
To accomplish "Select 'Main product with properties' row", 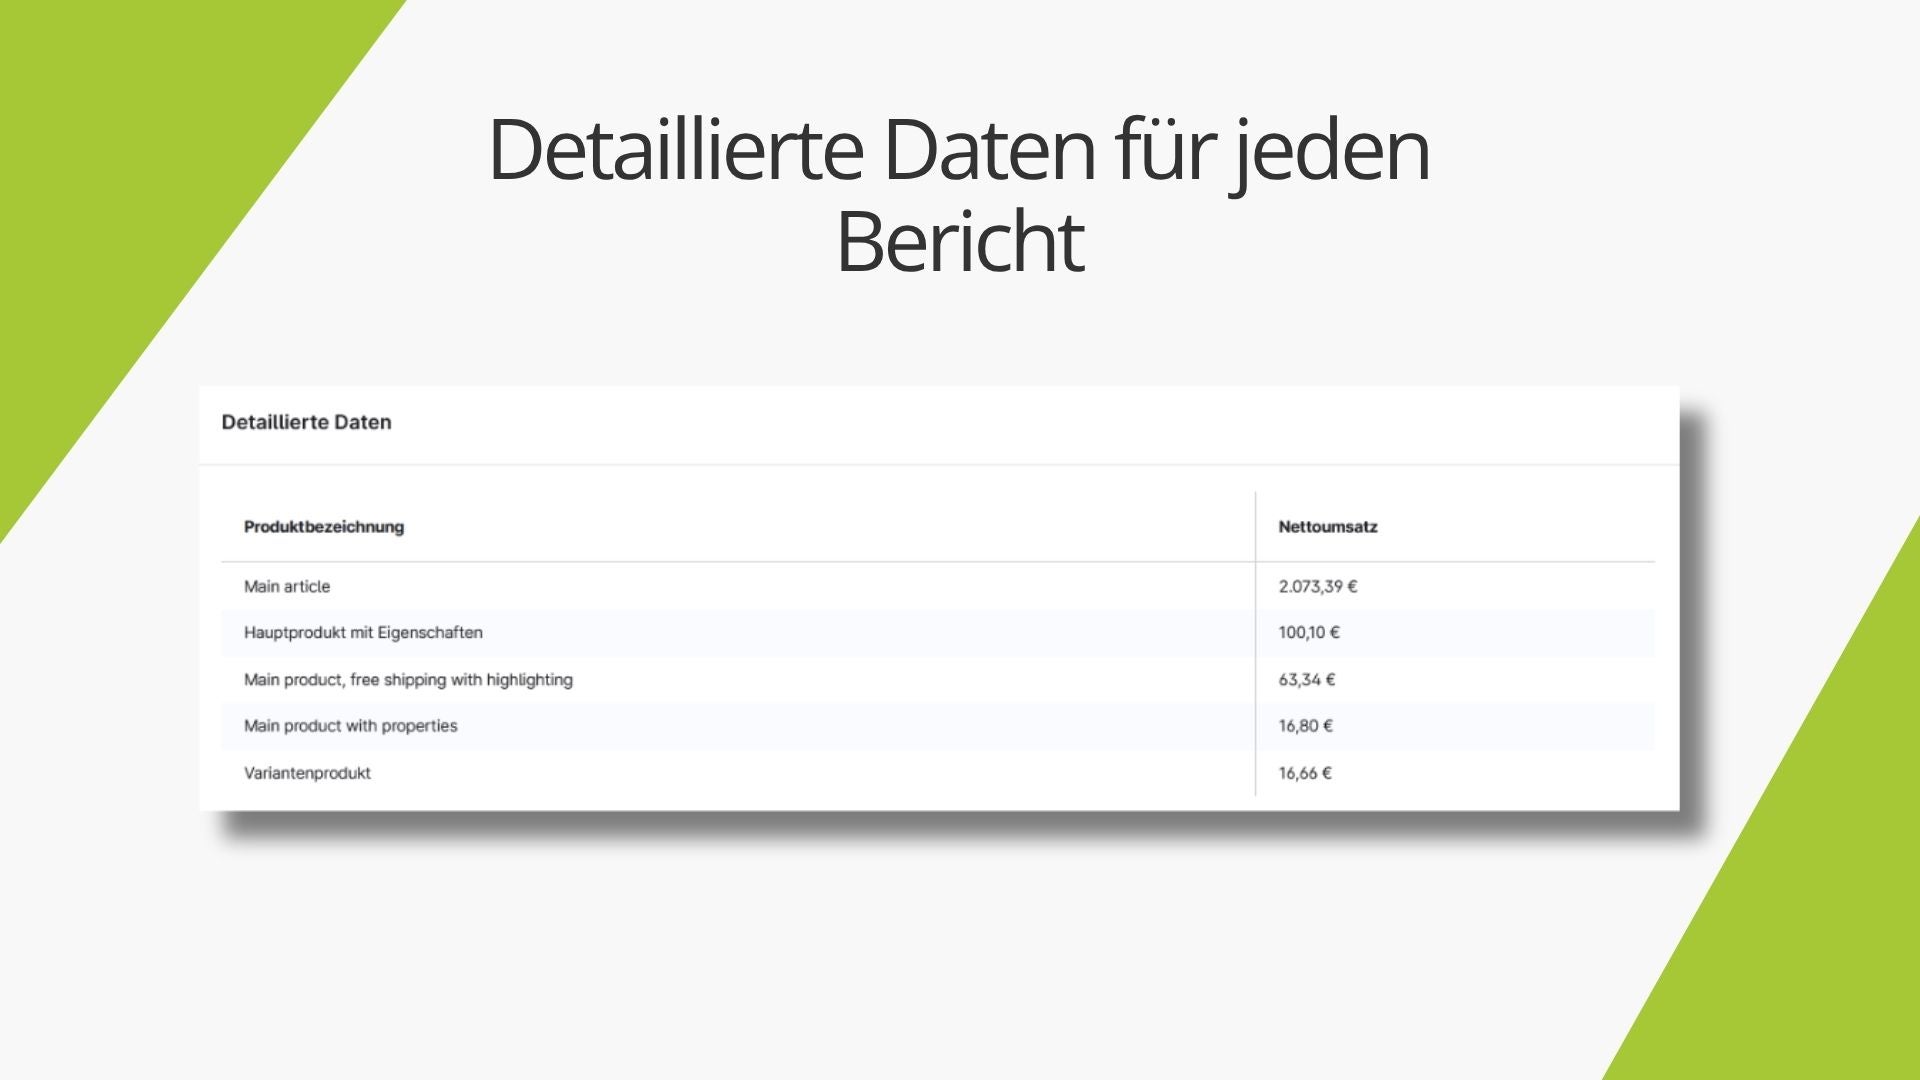I will (x=937, y=726).
